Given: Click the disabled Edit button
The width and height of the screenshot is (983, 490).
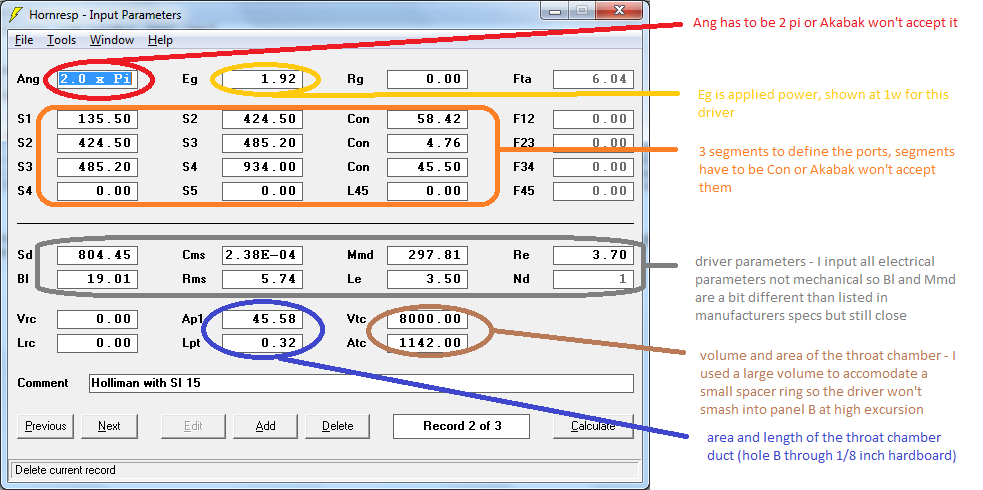Looking at the screenshot, I should coord(193,426).
